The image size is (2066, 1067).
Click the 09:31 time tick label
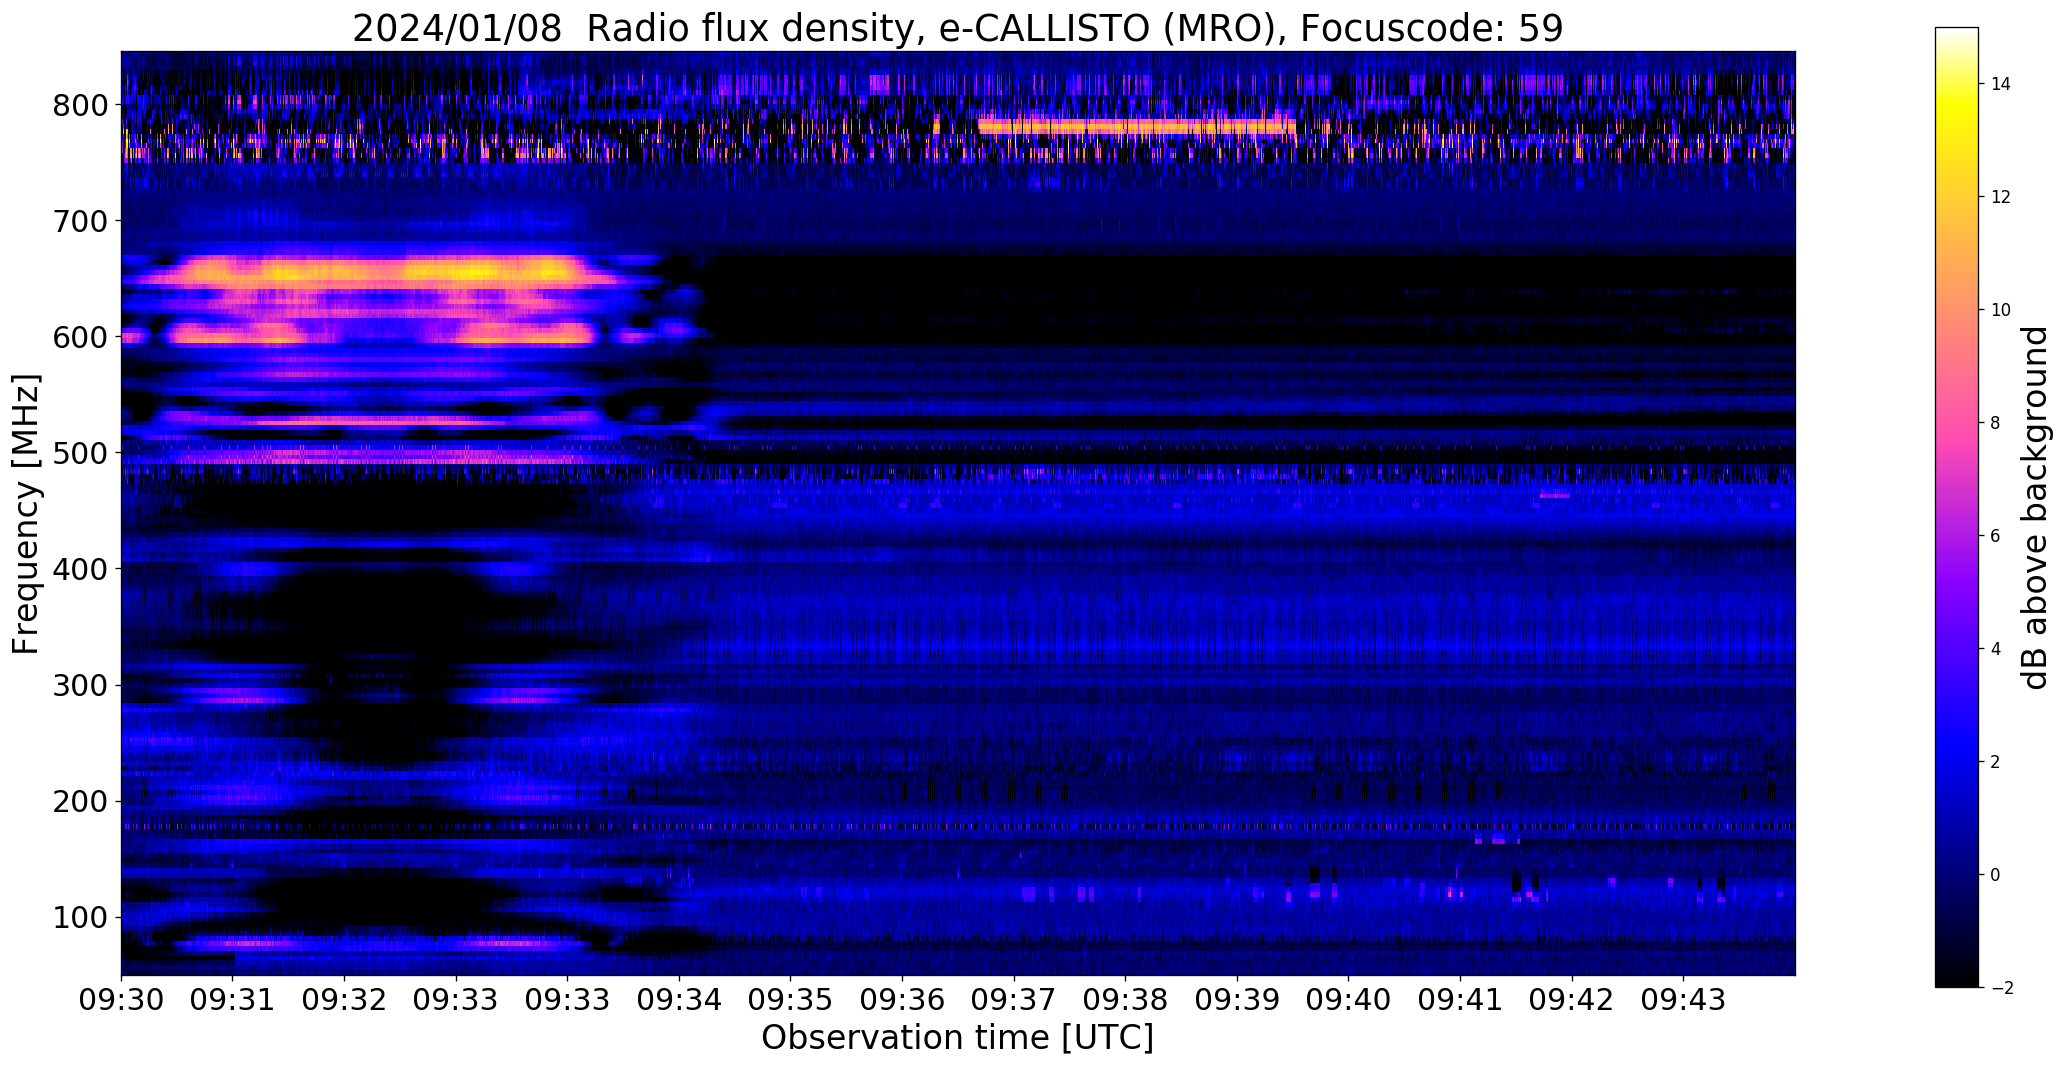point(233,1000)
